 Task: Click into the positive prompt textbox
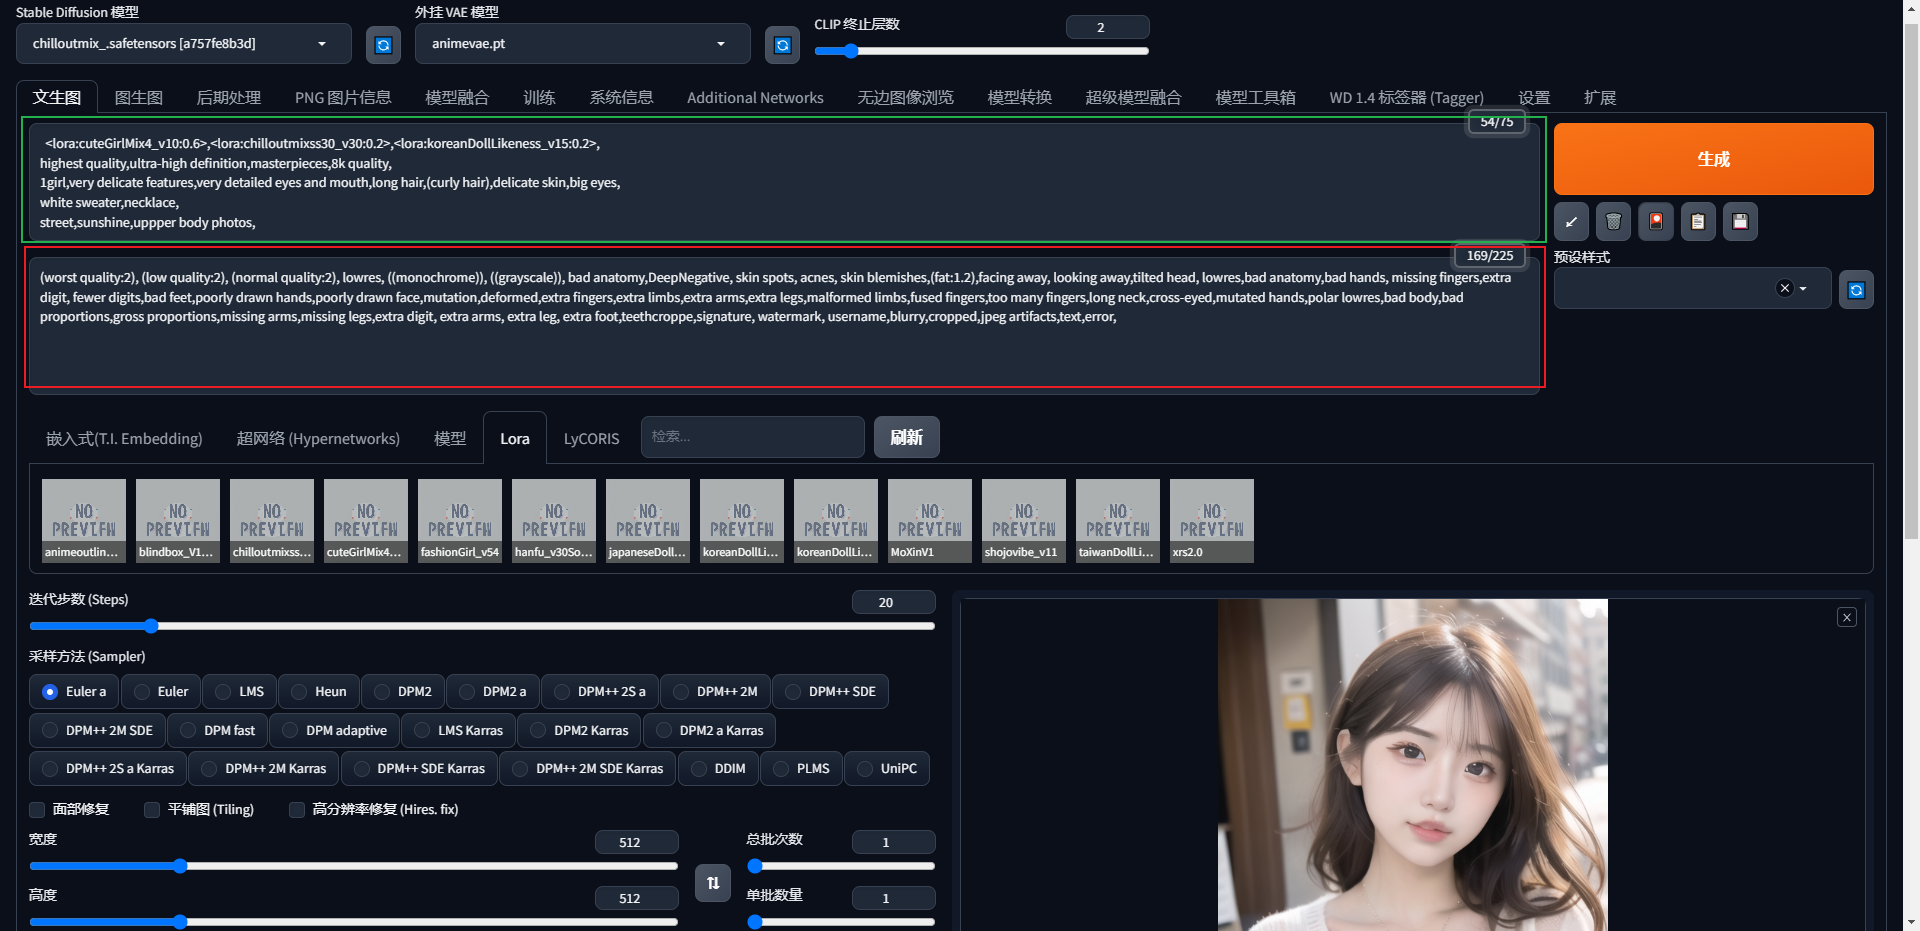point(784,182)
